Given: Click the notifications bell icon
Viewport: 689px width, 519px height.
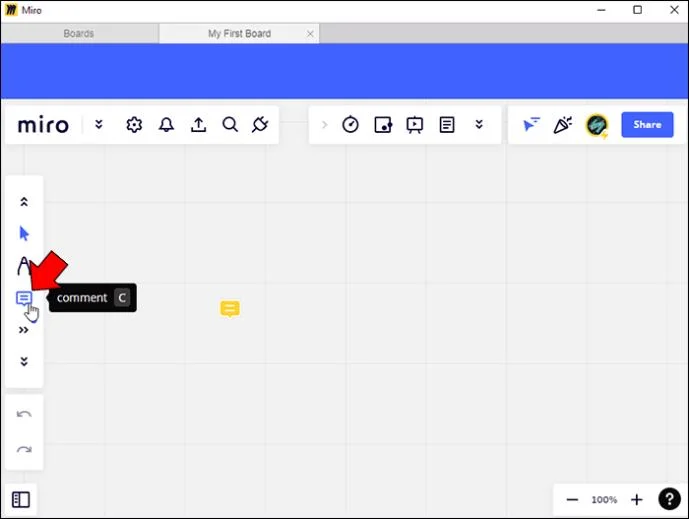Looking at the screenshot, I should pyautogui.click(x=166, y=125).
